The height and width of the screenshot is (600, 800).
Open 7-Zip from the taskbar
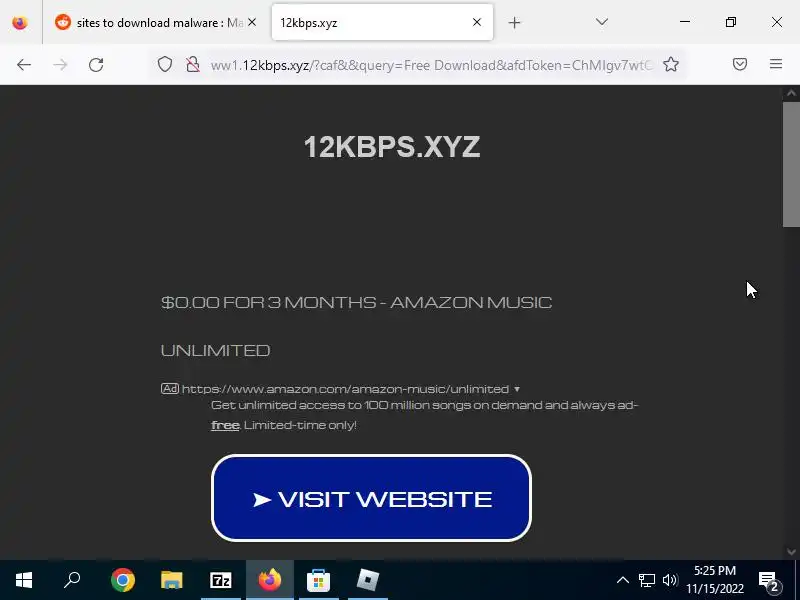(220, 580)
